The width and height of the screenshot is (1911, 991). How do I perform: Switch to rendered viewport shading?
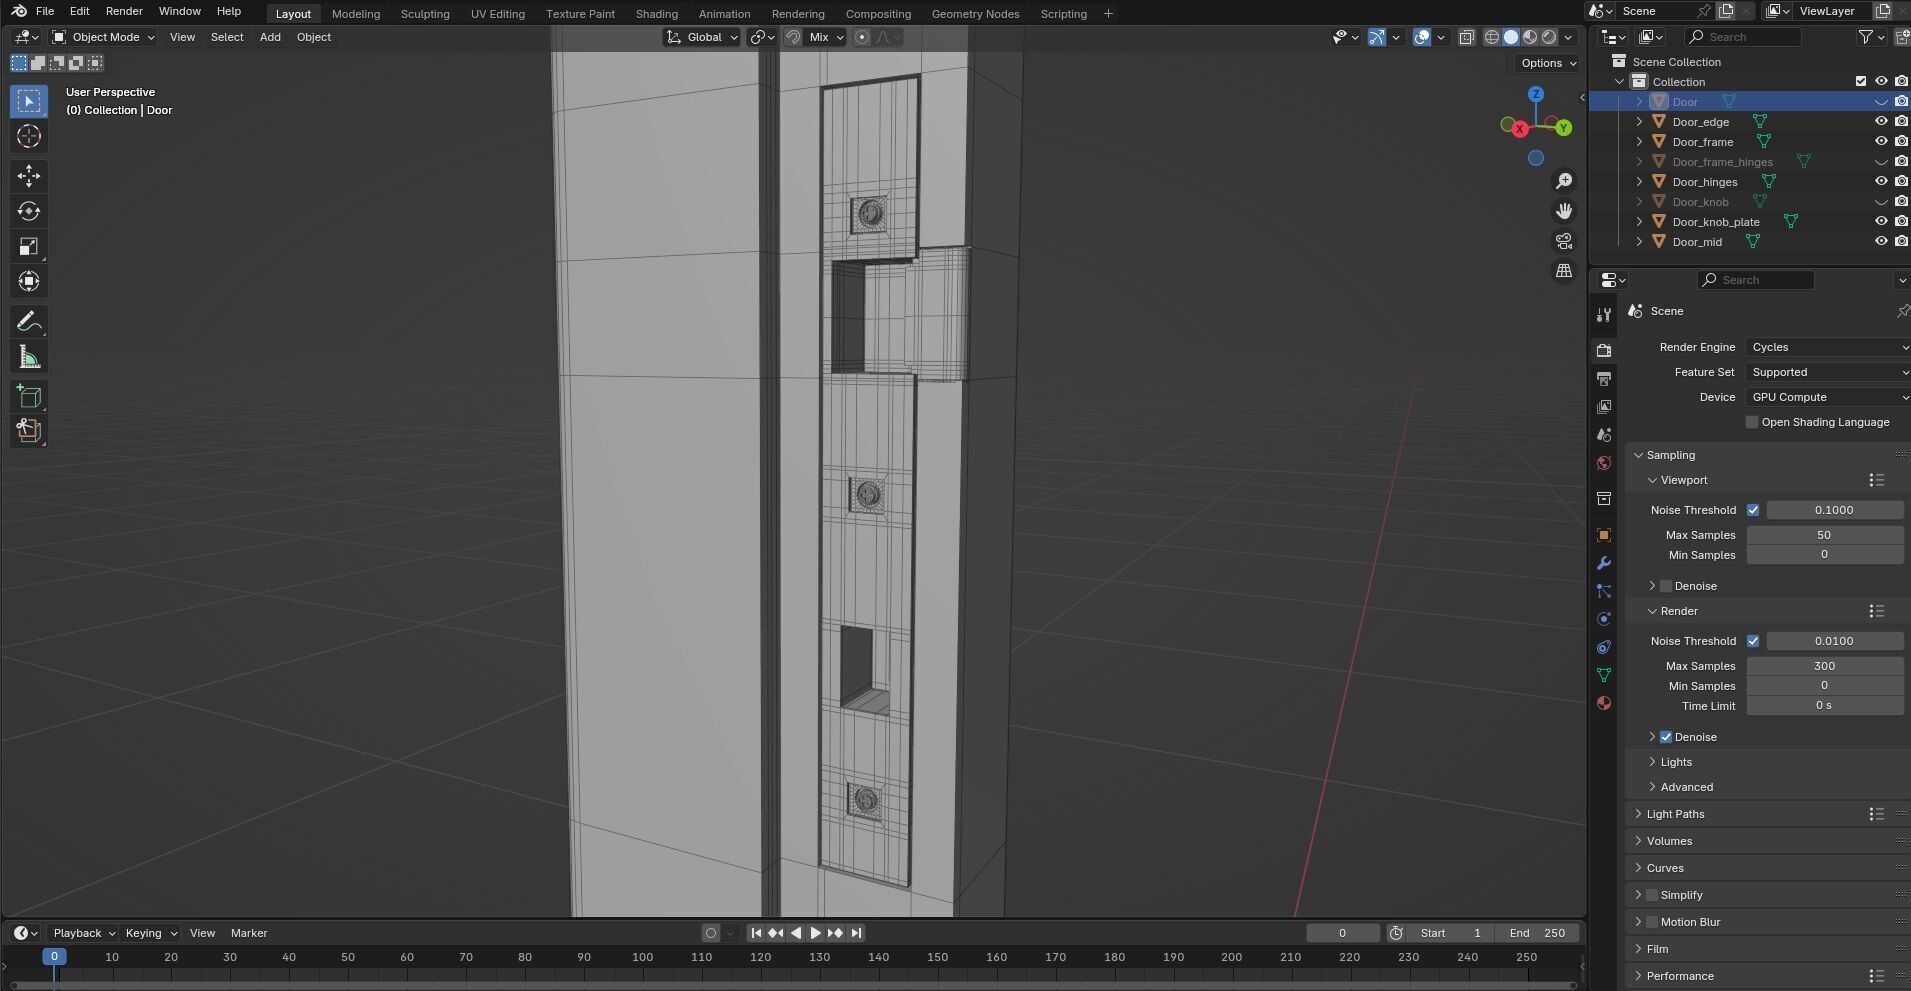coord(1549,37)
